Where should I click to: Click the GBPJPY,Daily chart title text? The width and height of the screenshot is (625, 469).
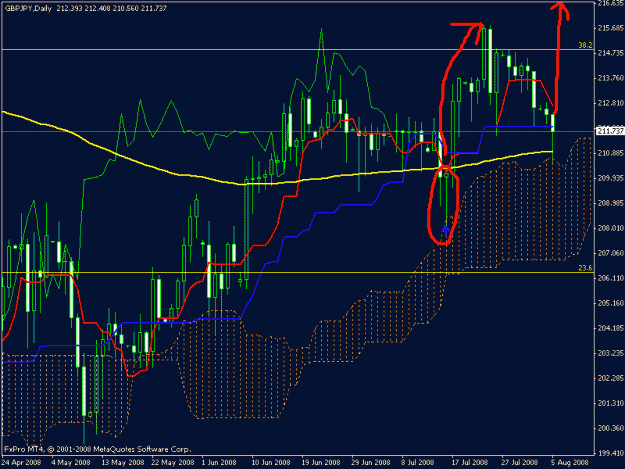(28, 8)
